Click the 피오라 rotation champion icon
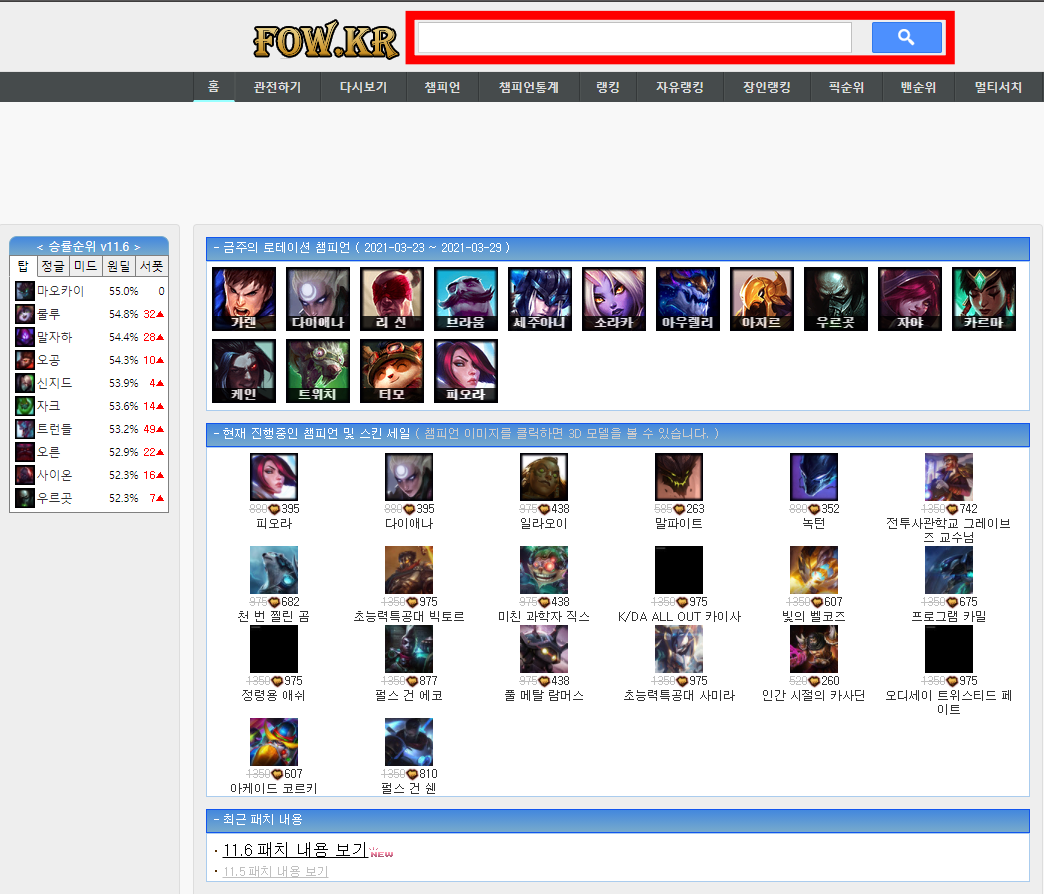The height and width of the screenshot is (894, 1044). (x=465, y=371)
